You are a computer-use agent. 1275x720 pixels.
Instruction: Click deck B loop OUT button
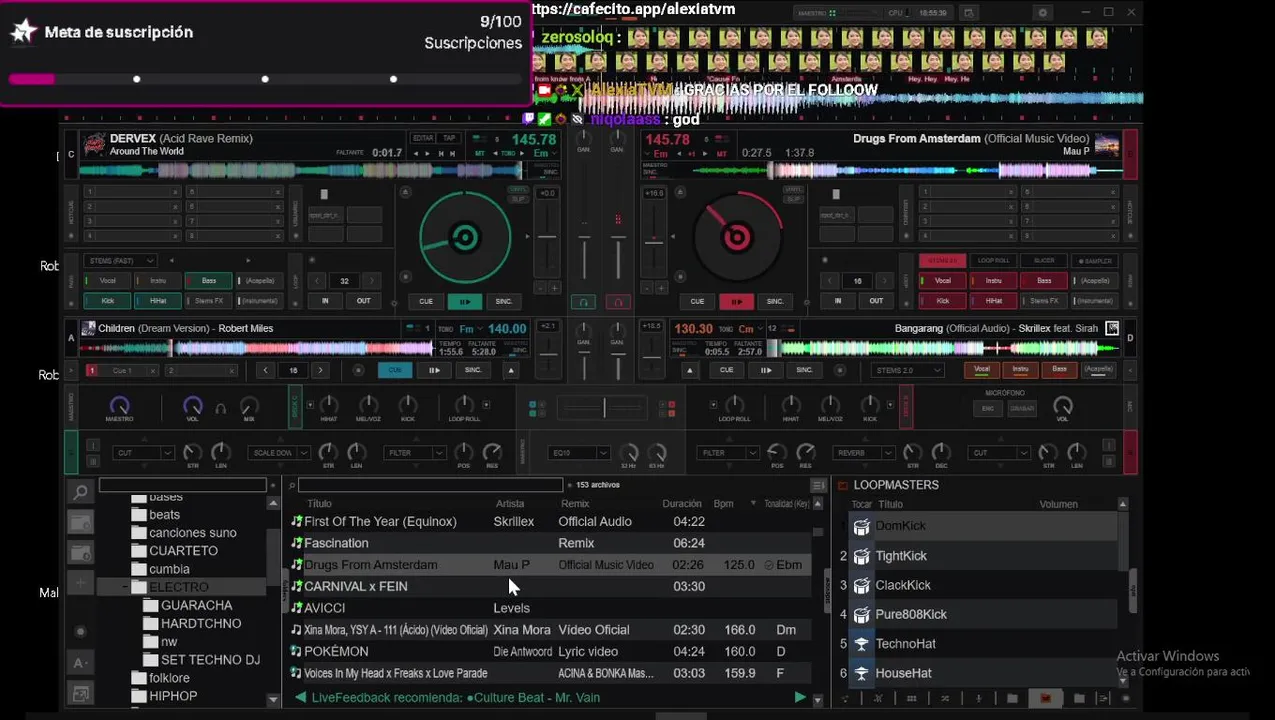pos(876,301)
